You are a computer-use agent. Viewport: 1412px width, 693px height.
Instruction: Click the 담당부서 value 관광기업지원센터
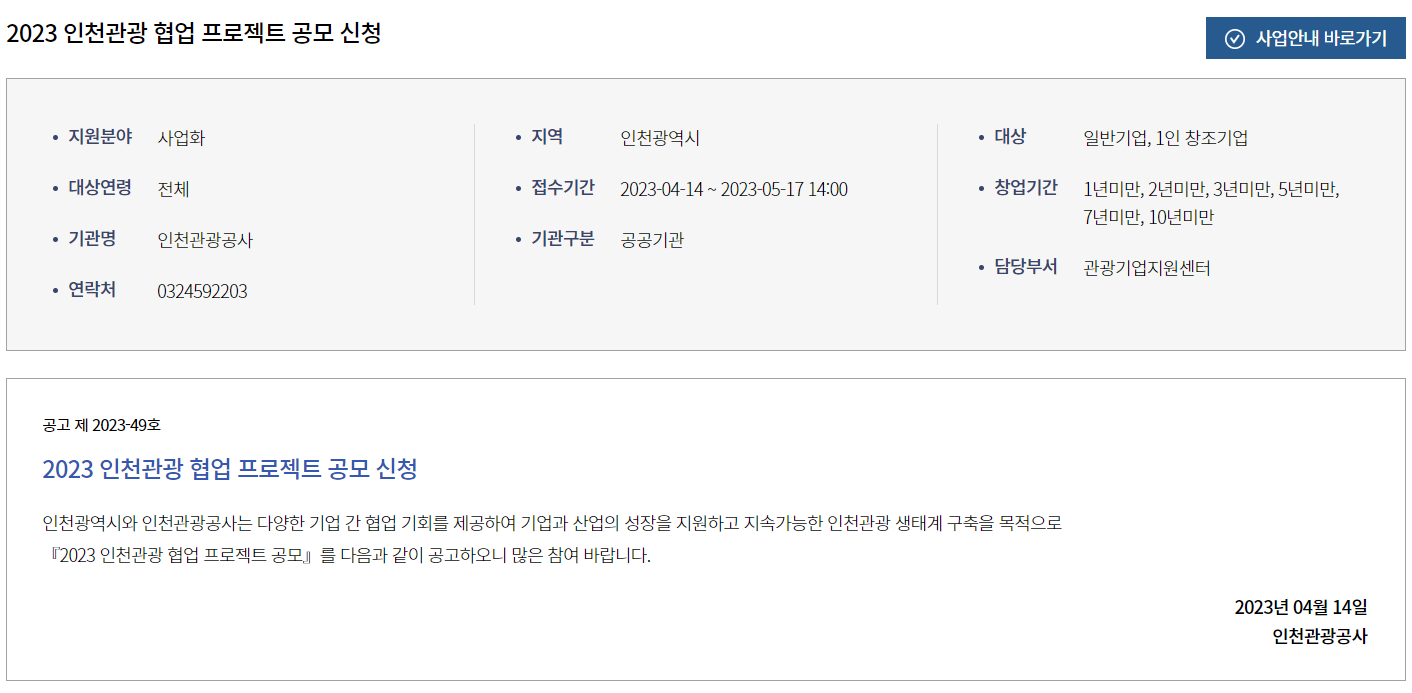[1147, 268]
